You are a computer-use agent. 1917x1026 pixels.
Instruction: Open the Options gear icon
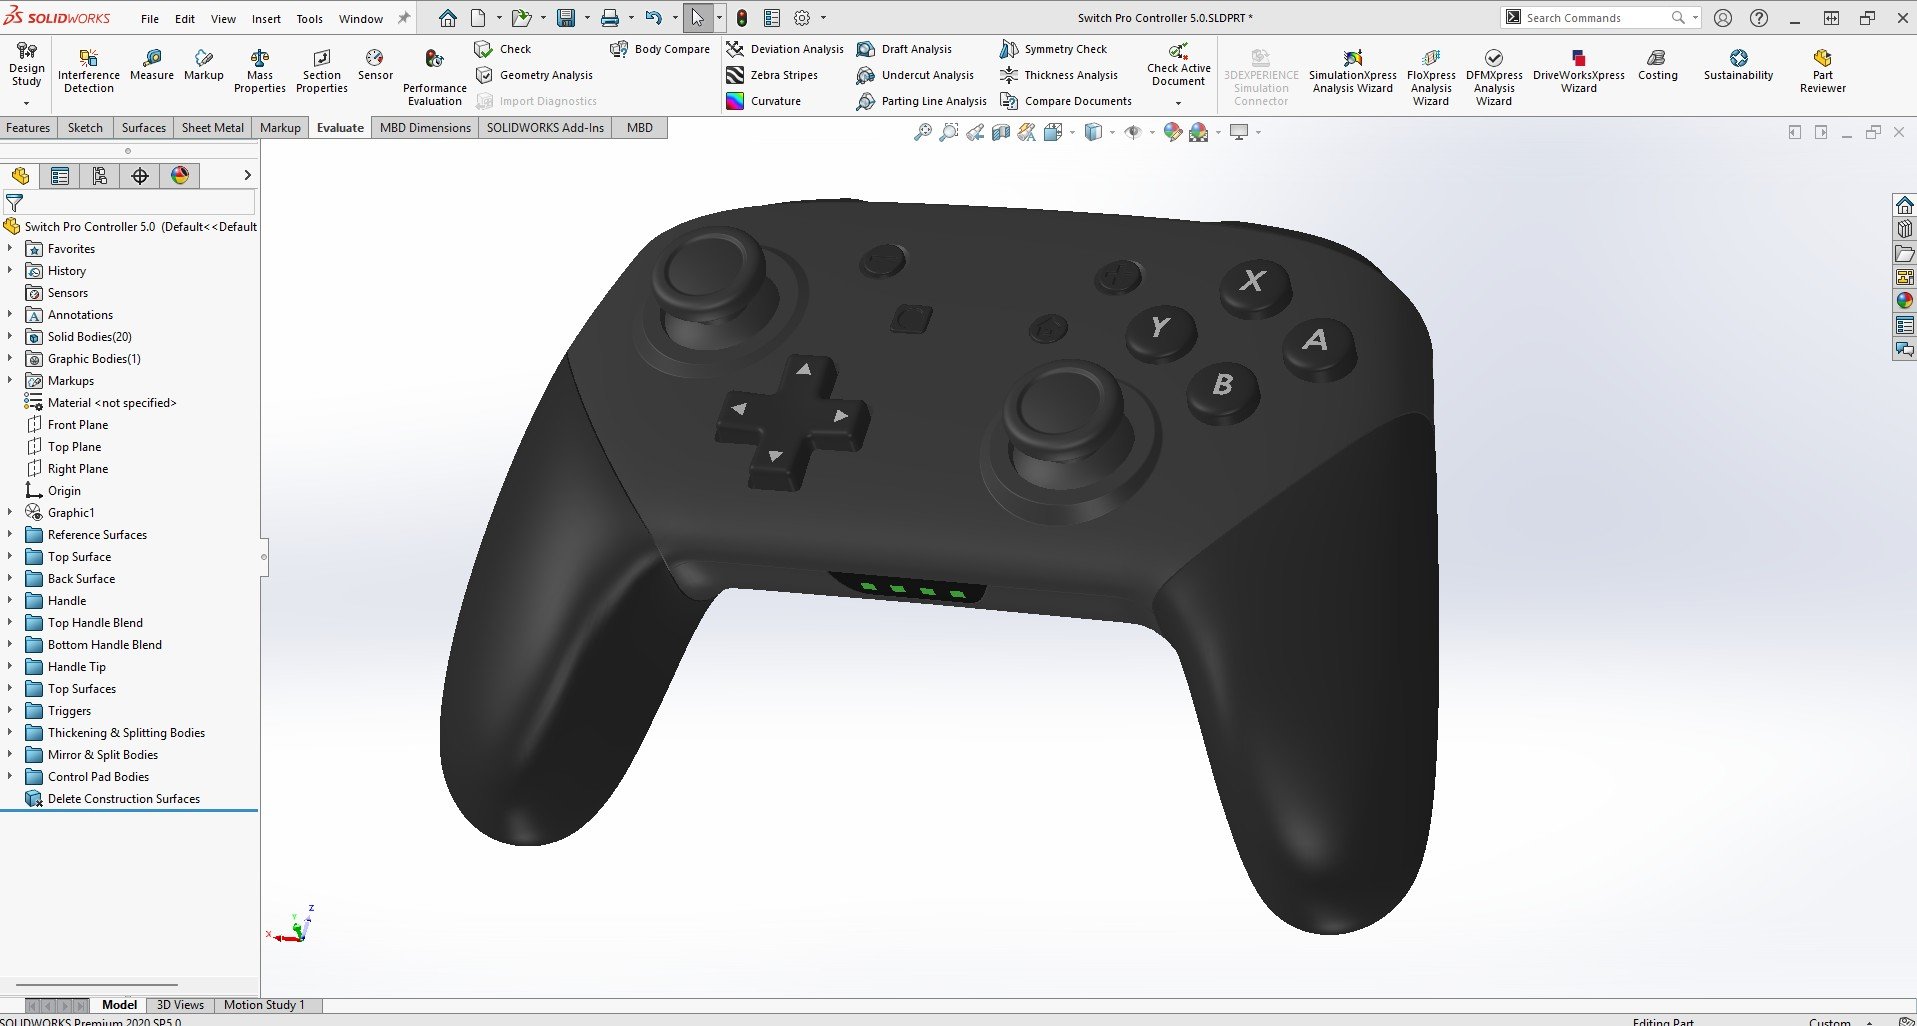click(802, 18)
